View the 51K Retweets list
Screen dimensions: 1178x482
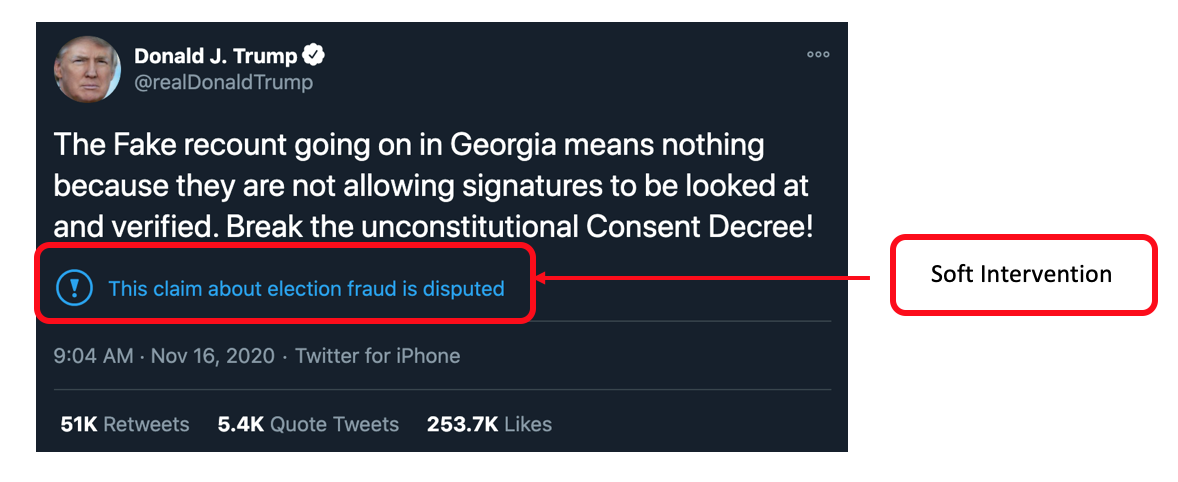point(125,424)
